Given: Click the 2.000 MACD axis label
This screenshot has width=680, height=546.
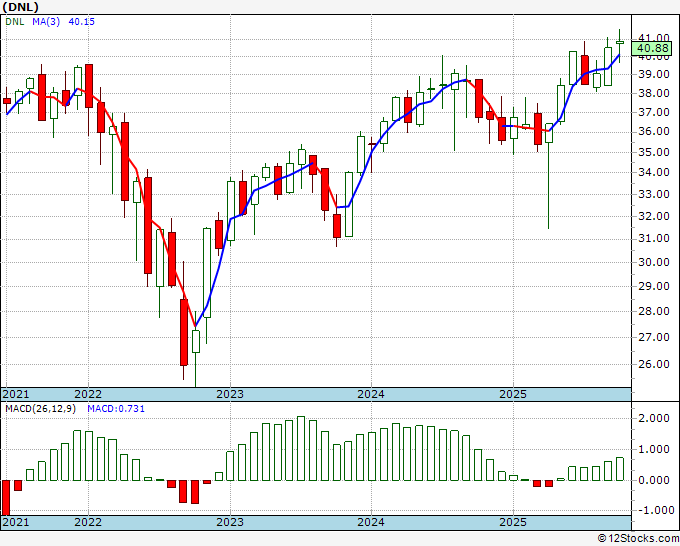Looking at the screenshot, I should [654, 418].
